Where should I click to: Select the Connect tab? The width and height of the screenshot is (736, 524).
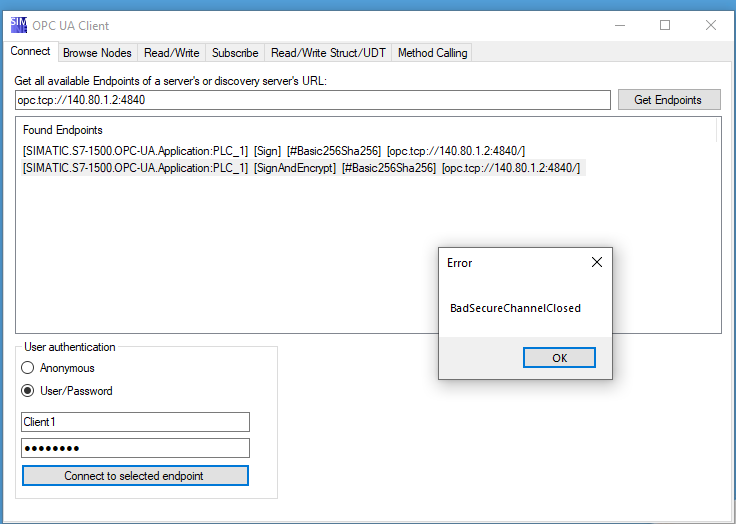coord(30,51)
